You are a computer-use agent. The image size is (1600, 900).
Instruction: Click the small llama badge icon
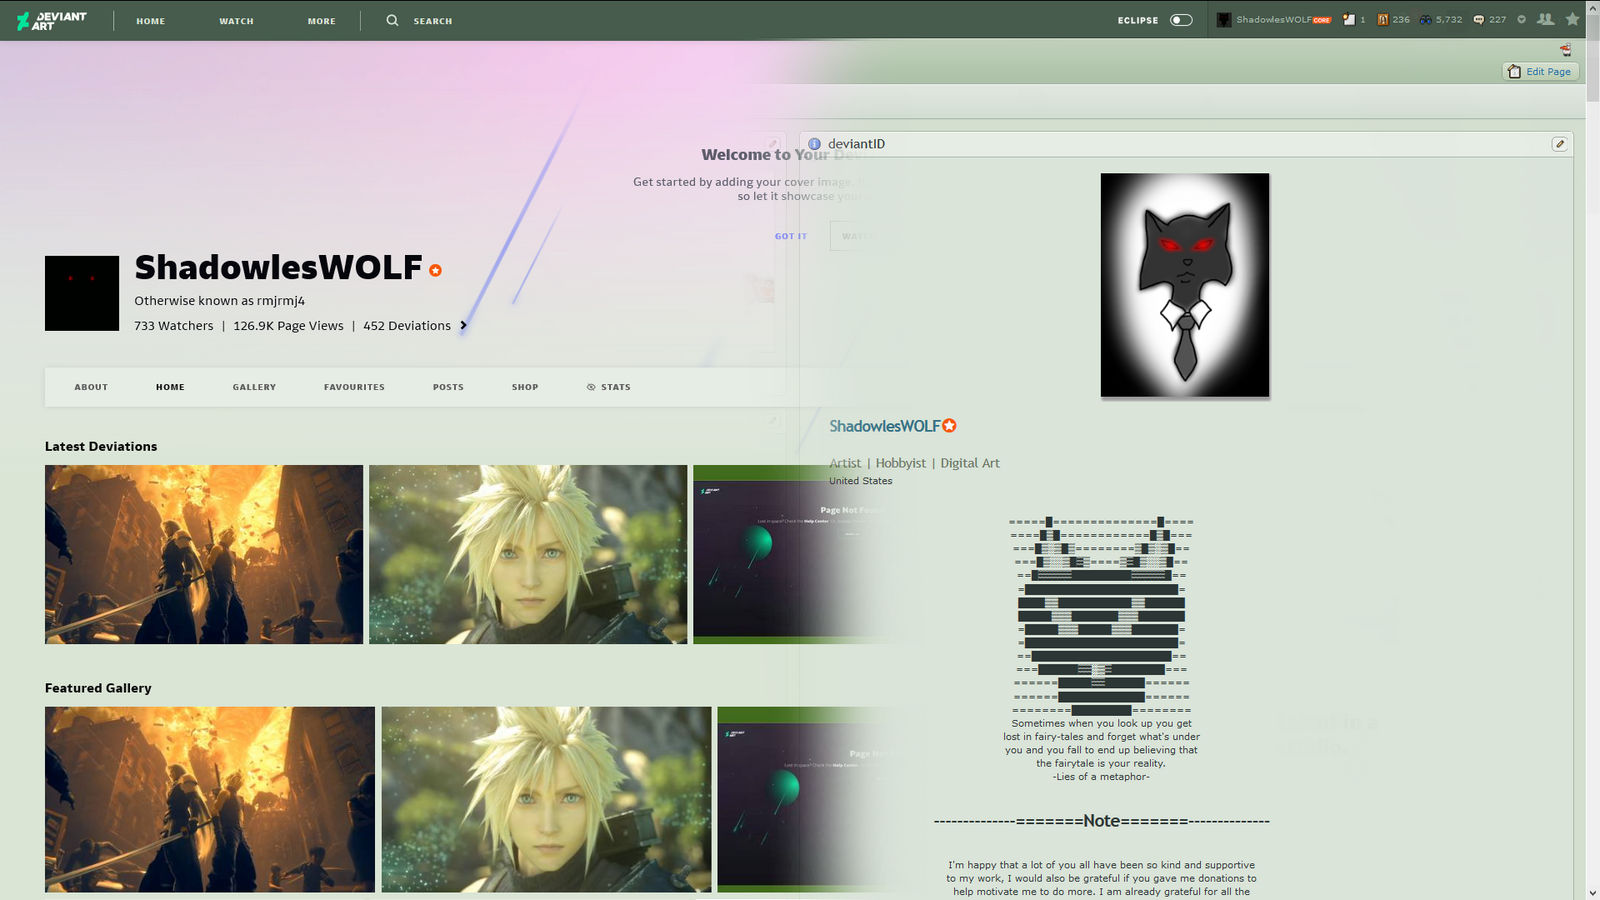1566,50
